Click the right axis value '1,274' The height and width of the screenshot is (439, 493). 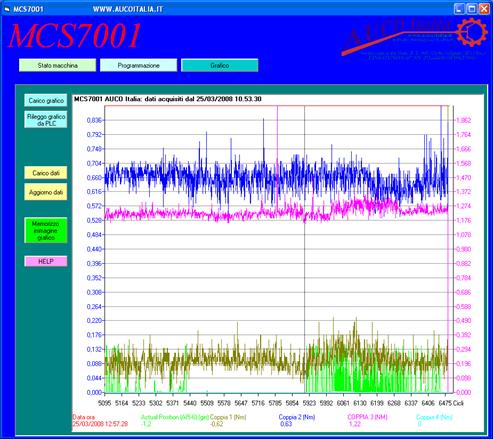click(463, 206)
